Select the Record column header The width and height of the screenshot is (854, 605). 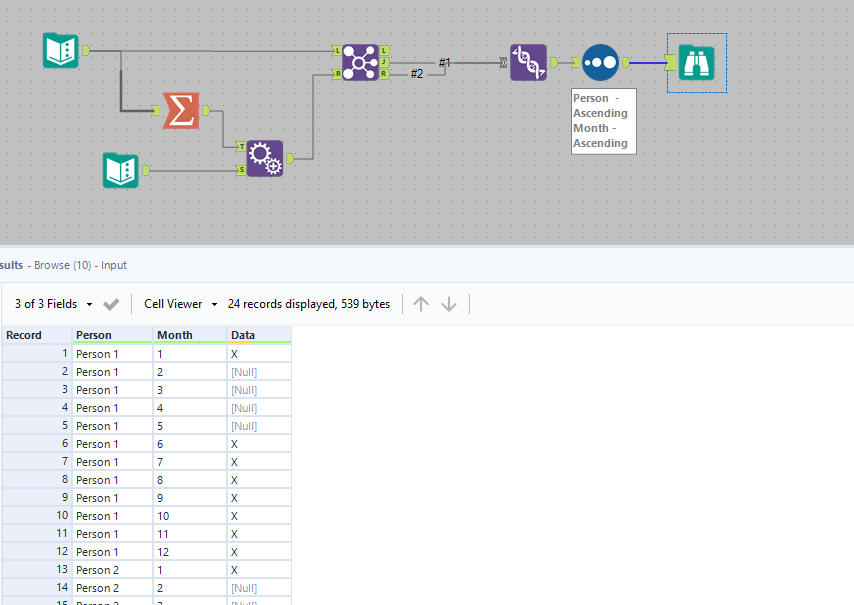(x=36, y=335)
